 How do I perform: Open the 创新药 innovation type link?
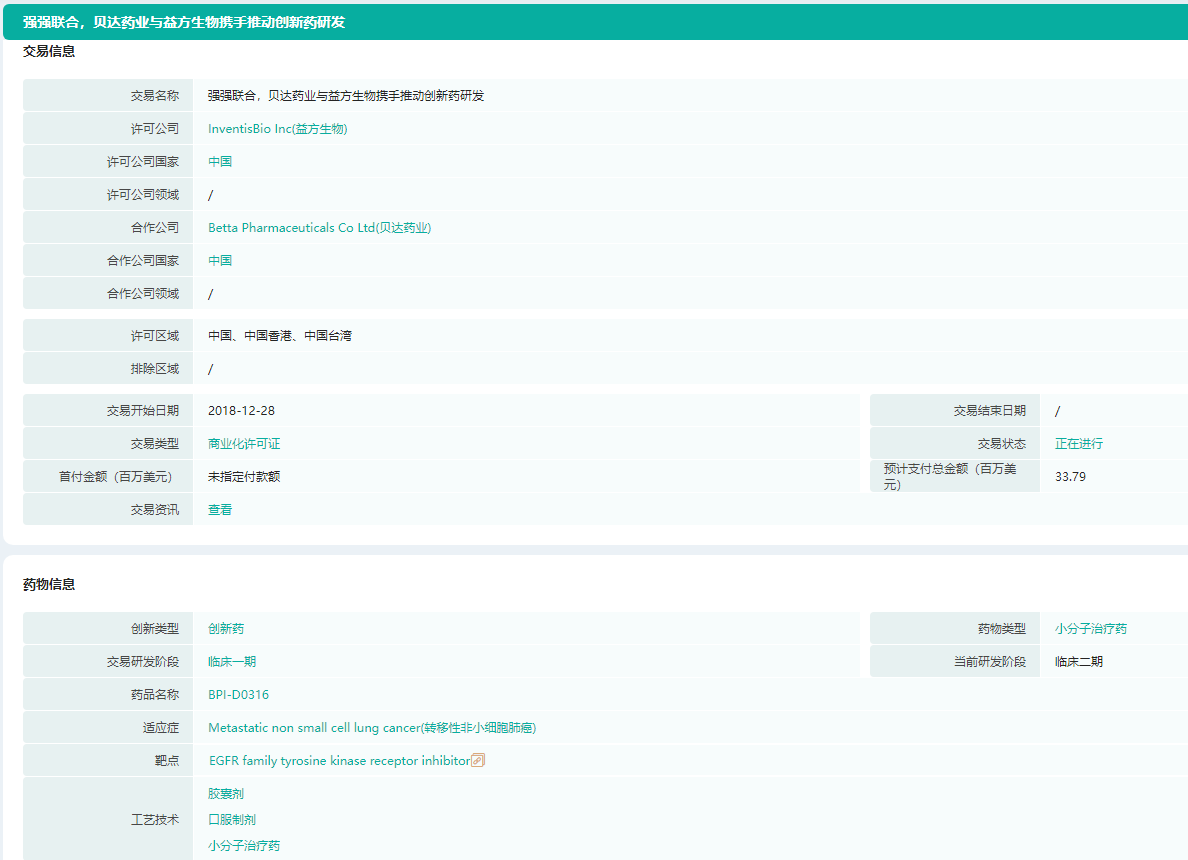(226, 628)
